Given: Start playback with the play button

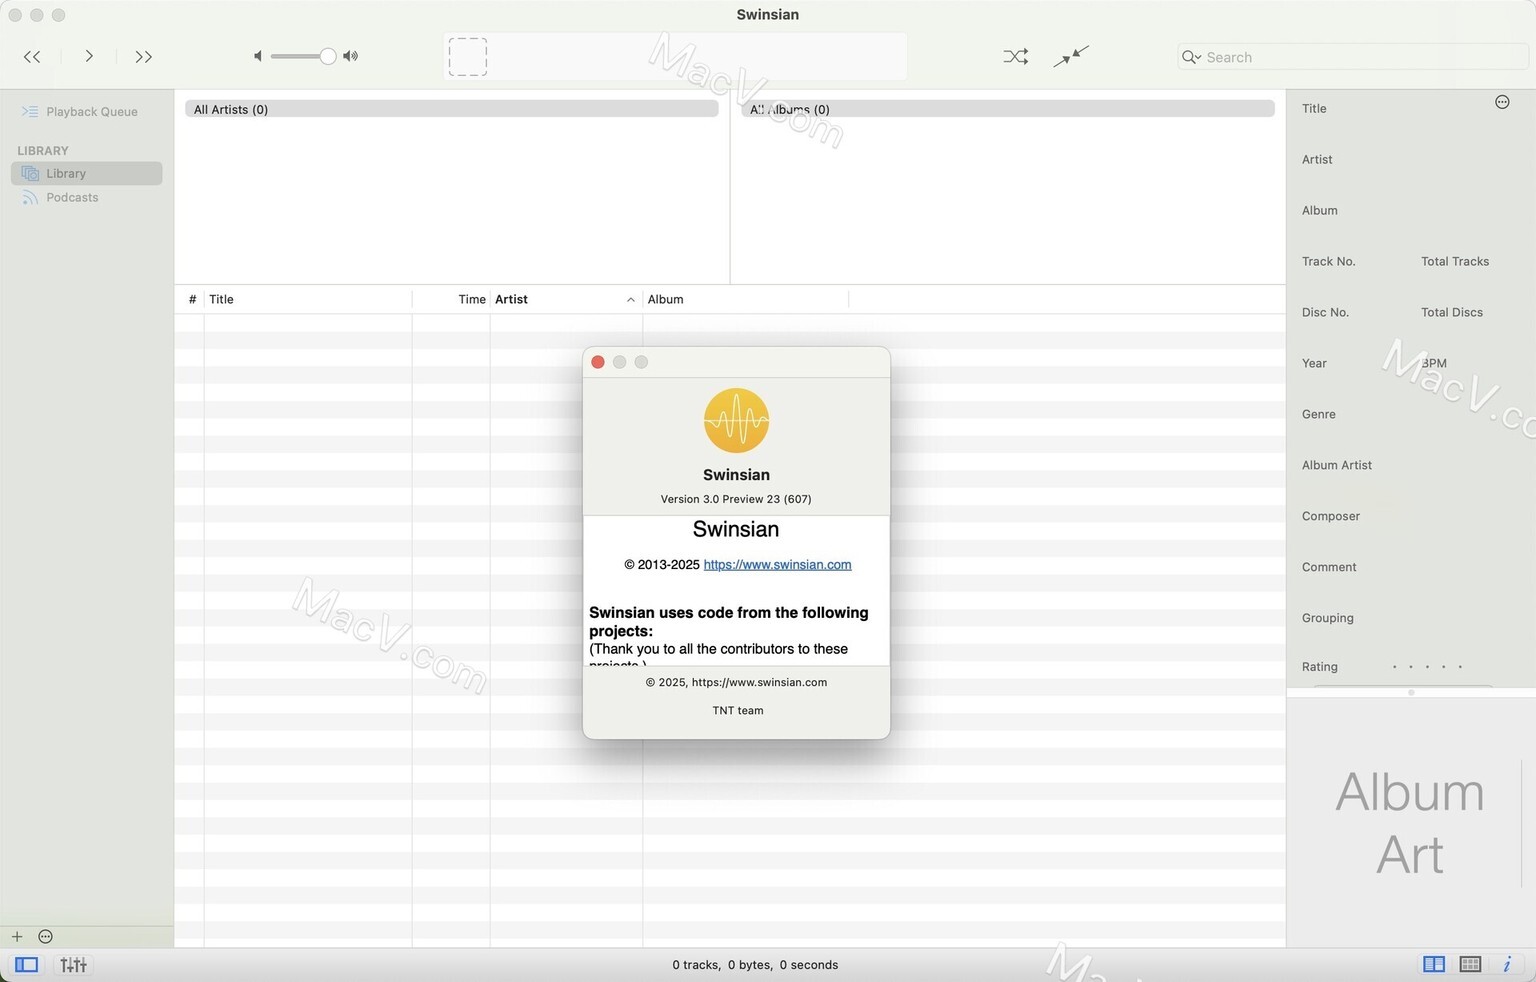Looking at the screenshot, I should [89, 56].
